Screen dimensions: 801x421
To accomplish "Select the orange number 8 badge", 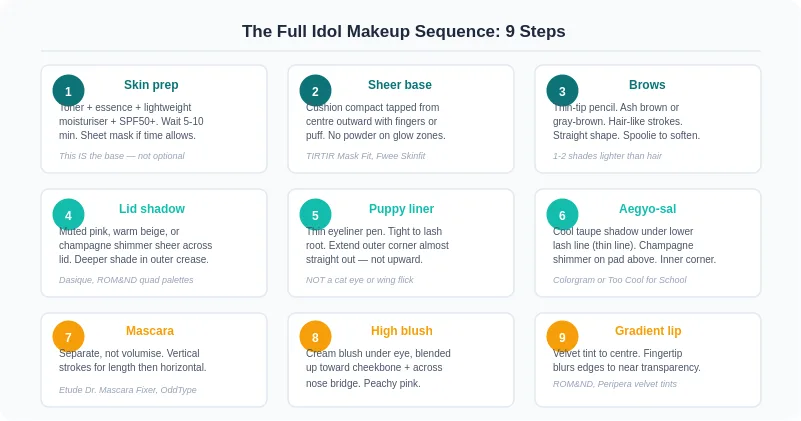I will pyautogui.click(x=315, y=337).
